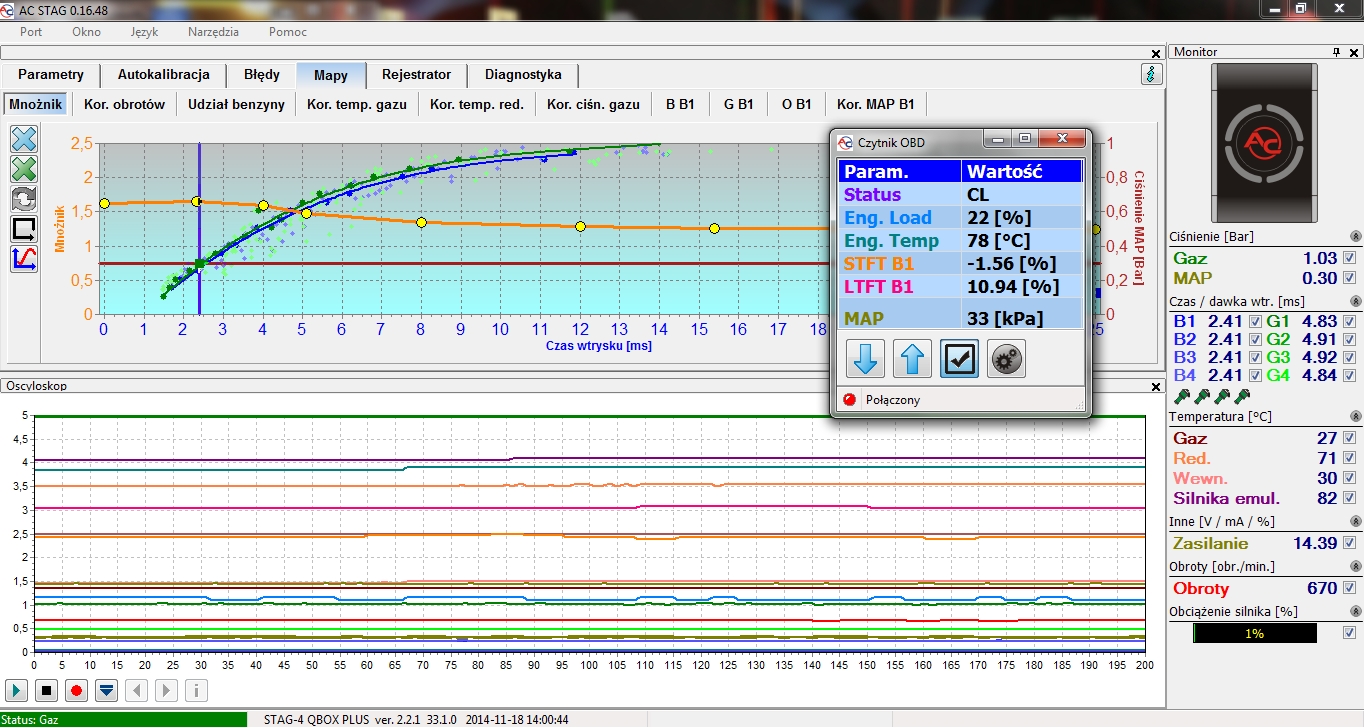This screenshot has height=728, width=1364.
Task: Stop the oscilloscope with the black square
Action: click(x=46, y=690)
